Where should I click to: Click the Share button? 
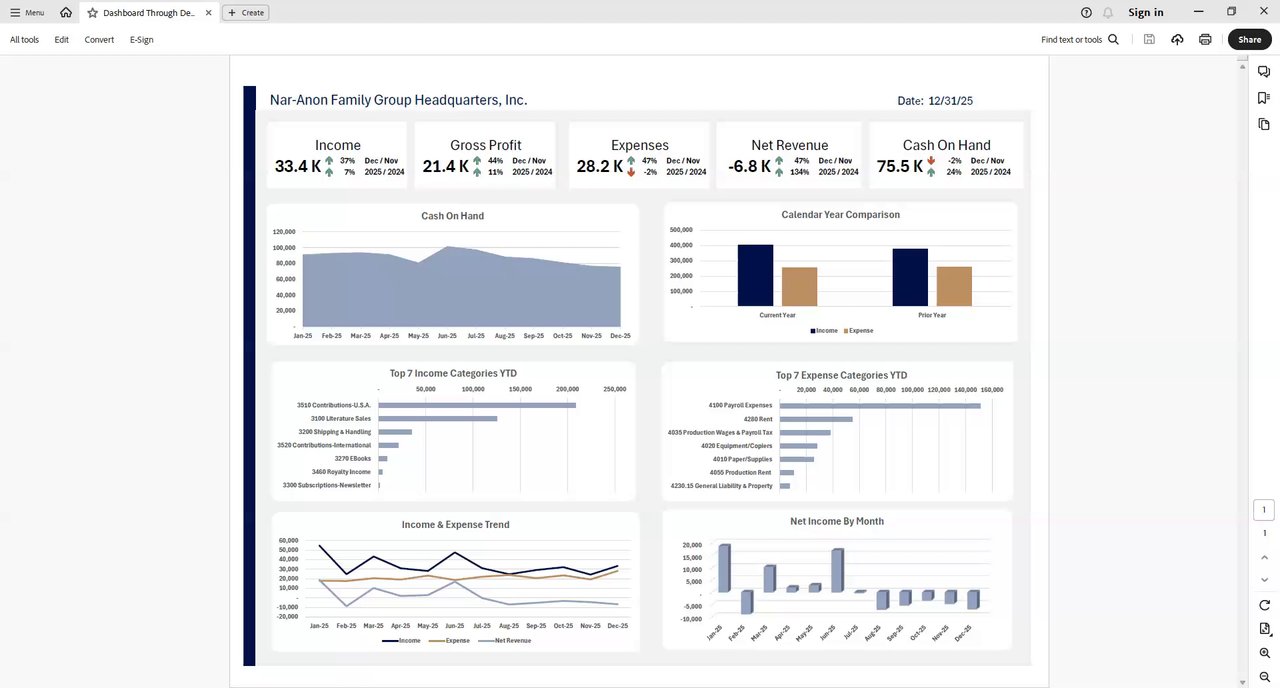[1249, 40]
